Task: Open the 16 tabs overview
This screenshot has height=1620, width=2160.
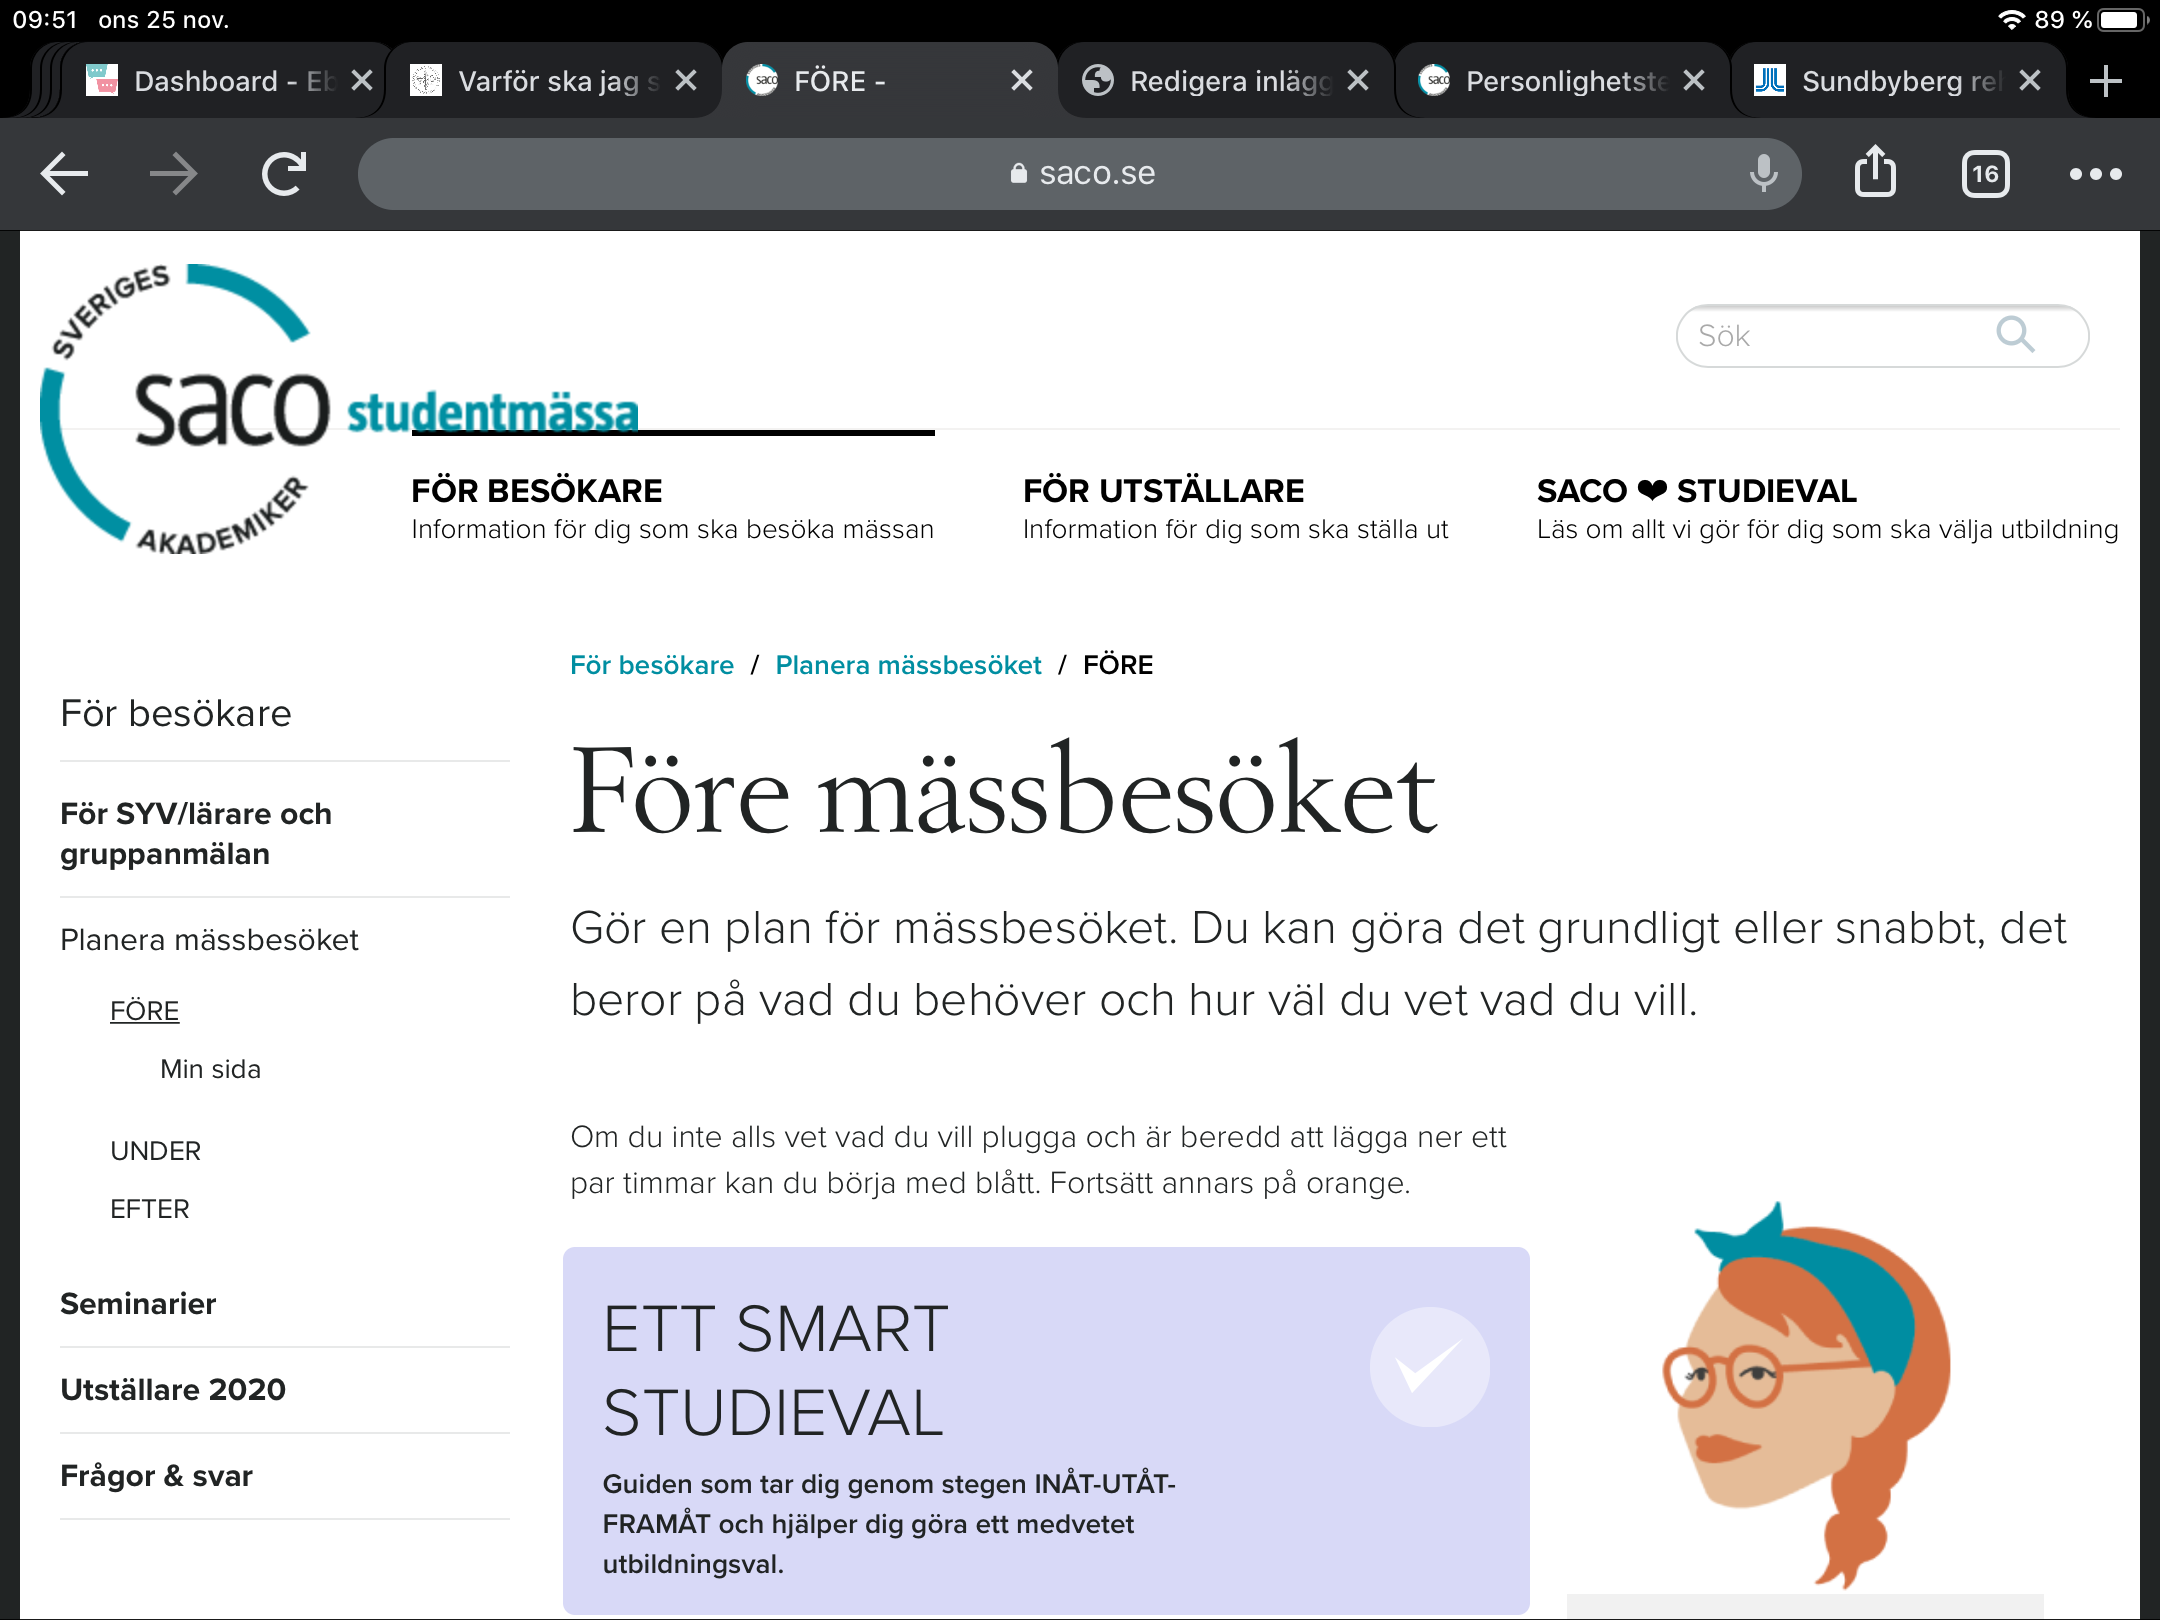Action: click(1985, 175)
